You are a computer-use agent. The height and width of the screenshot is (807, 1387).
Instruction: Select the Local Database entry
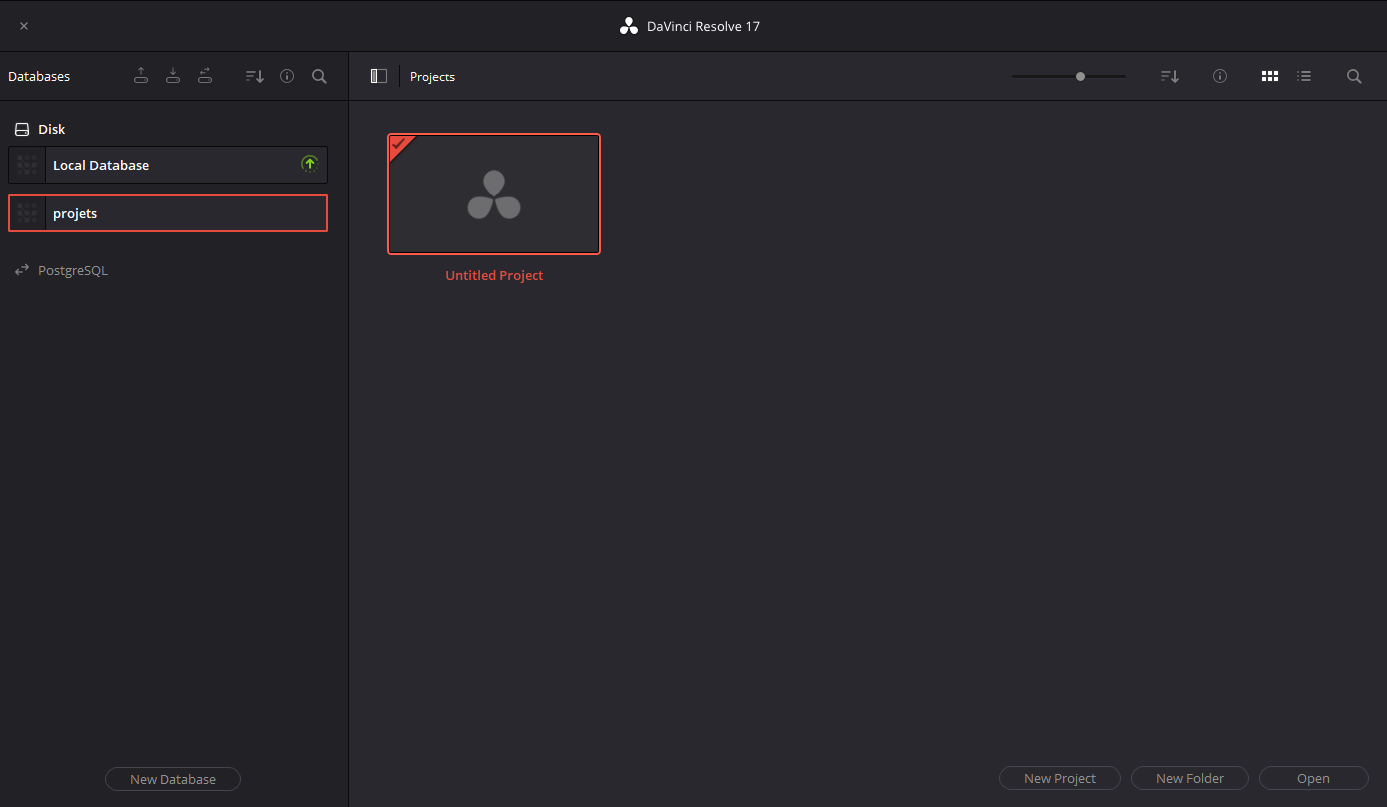coord(168,165)
